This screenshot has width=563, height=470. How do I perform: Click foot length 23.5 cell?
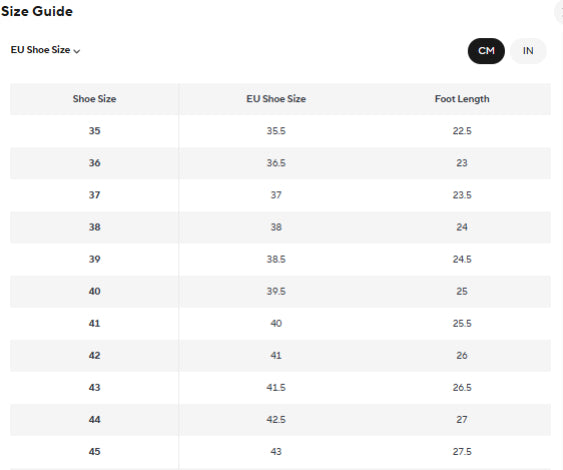tap(462, 195)
